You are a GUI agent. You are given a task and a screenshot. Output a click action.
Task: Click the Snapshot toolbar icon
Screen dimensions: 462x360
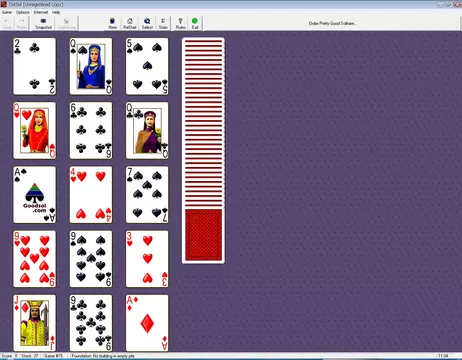pyautogui.click(x=43, y=23)
